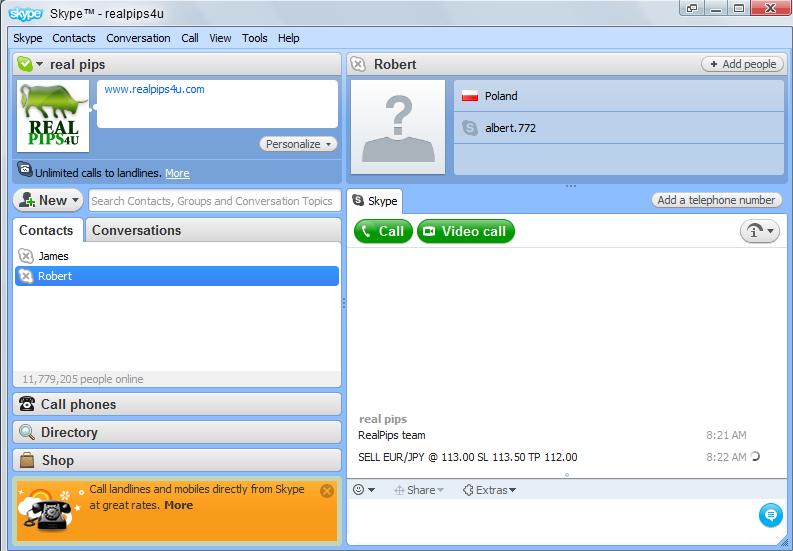Click the real pips display name
The height and width of the screenshot is (551, 793).
(x=77, y=65)
